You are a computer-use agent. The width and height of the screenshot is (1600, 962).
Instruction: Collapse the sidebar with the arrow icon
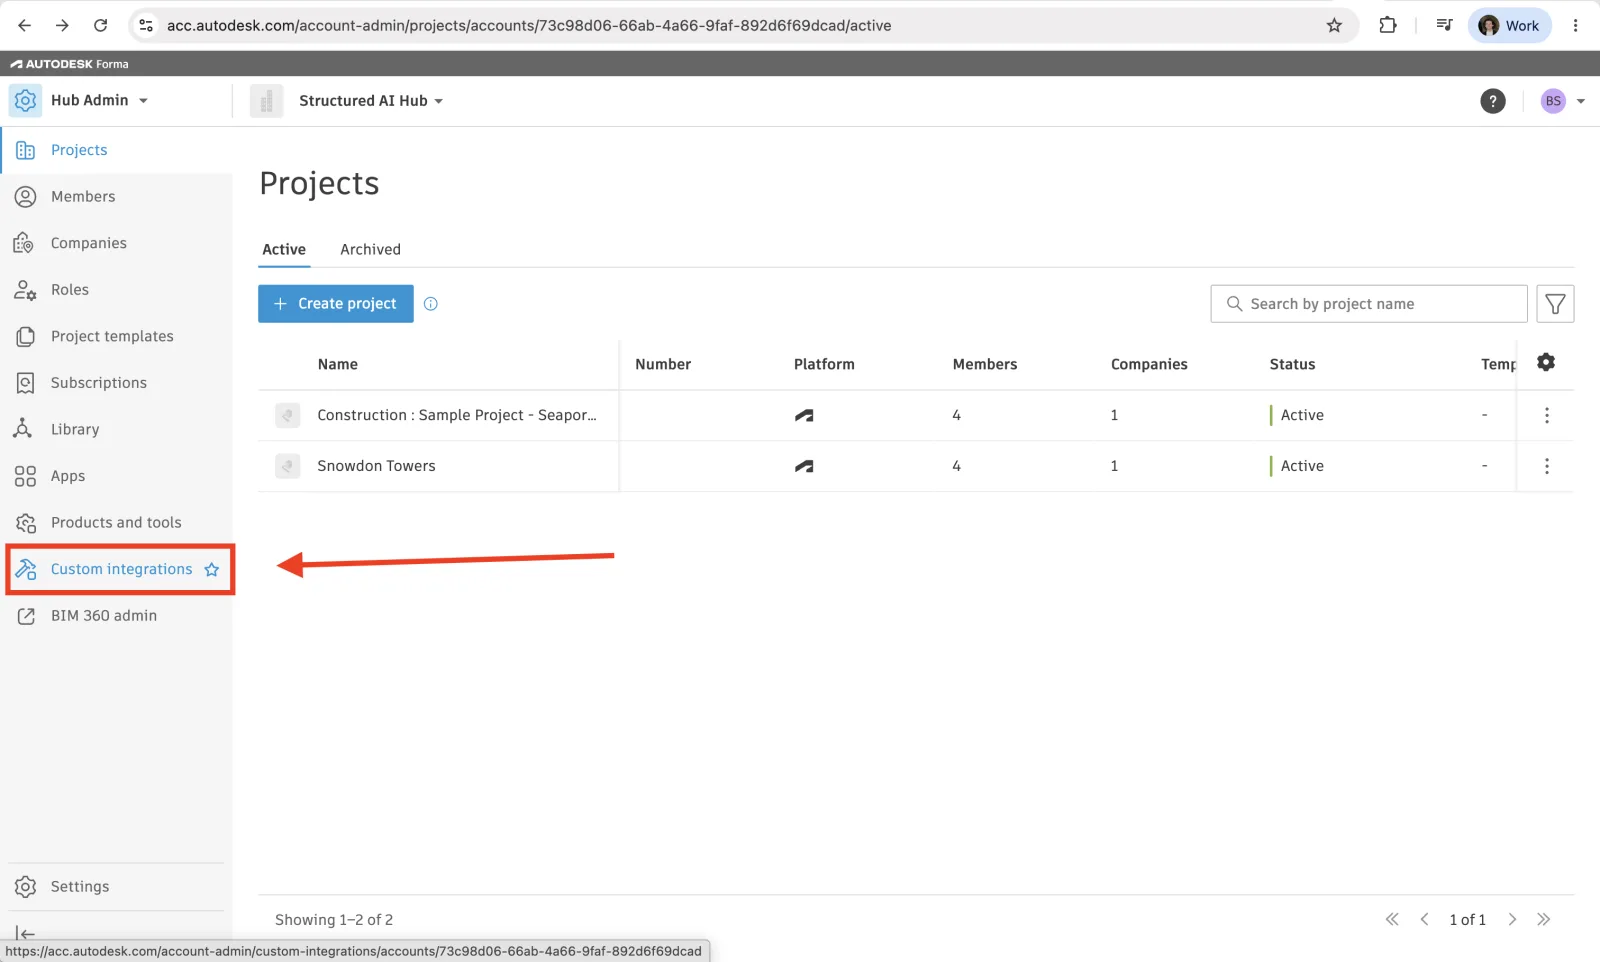[x=25, y=934]
